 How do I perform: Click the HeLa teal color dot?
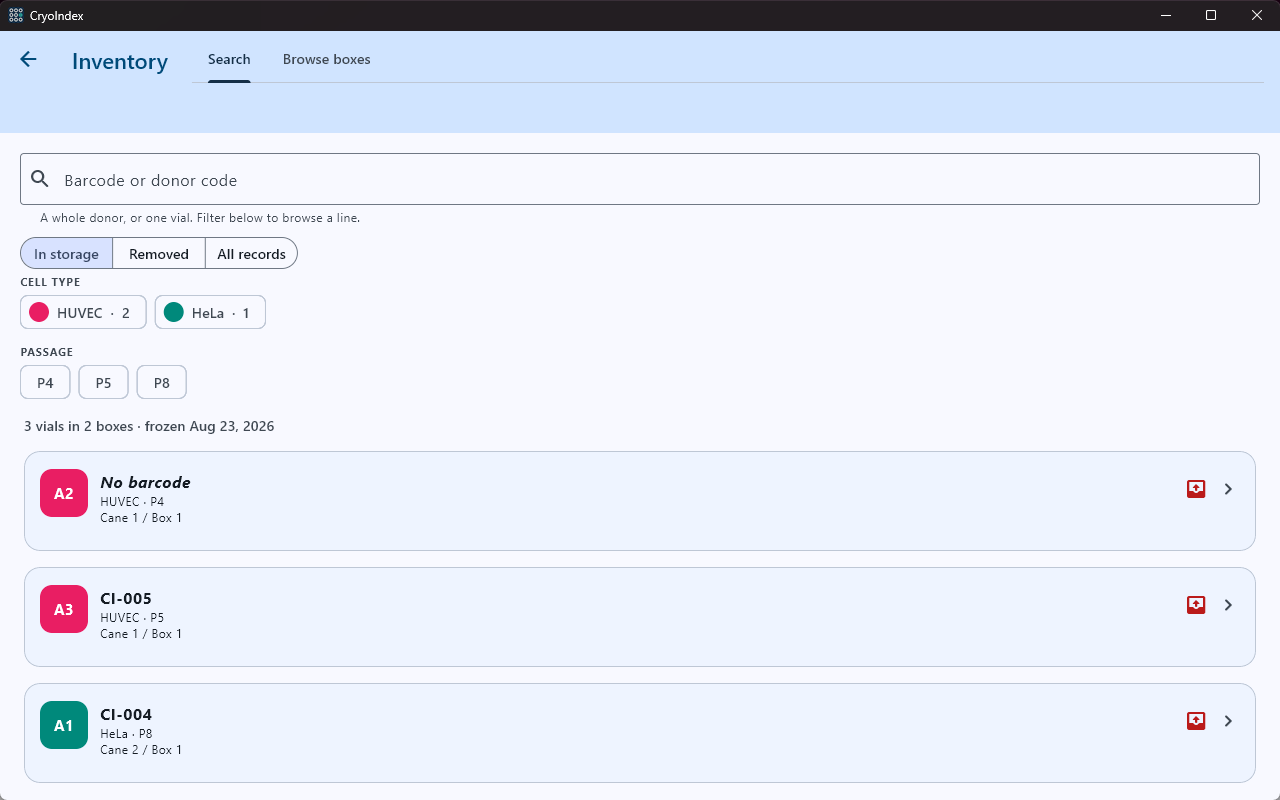[174, 313]
